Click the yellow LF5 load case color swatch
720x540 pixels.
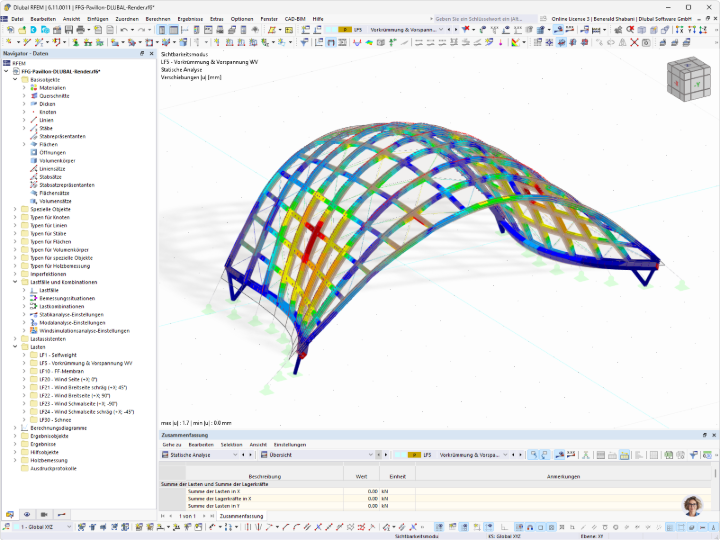pyautogui.click(x=344, y=30)
